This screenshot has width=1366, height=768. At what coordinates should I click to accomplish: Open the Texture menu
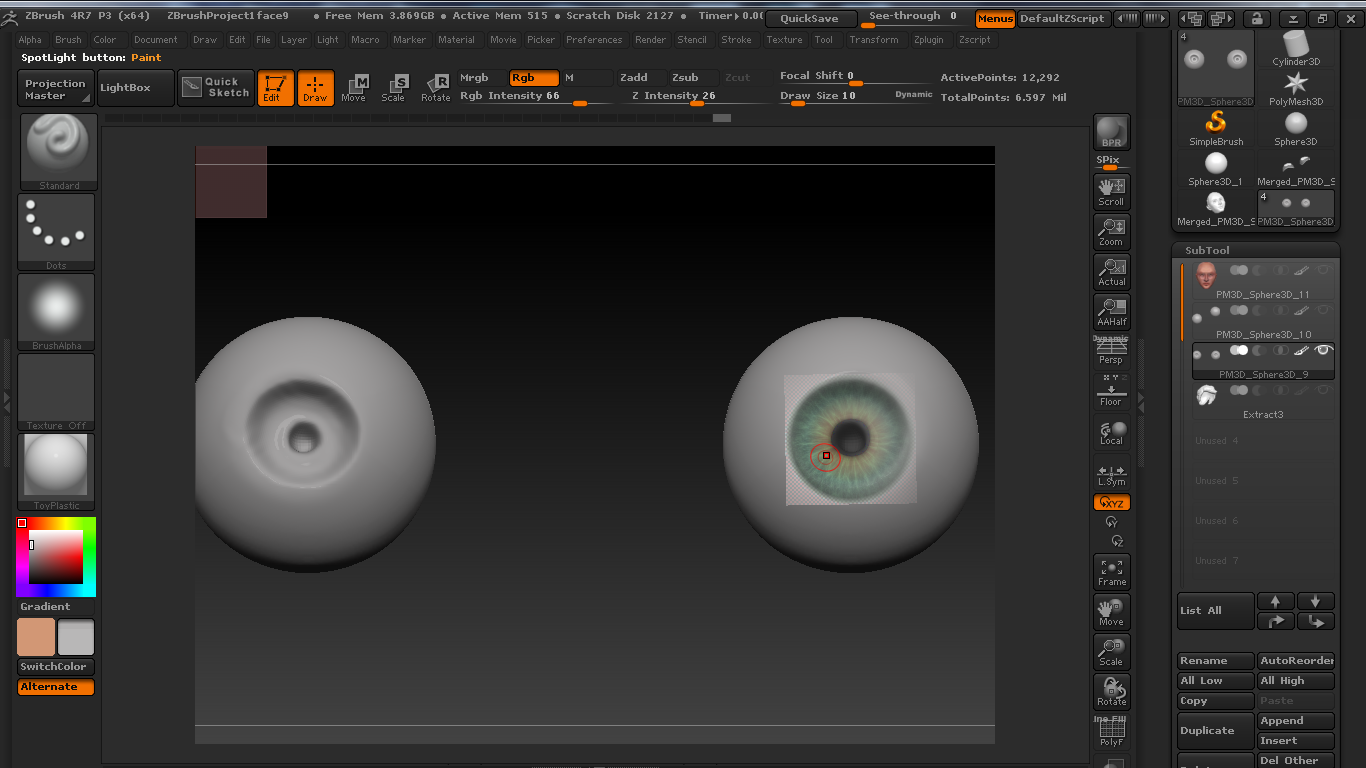point(784,40)
